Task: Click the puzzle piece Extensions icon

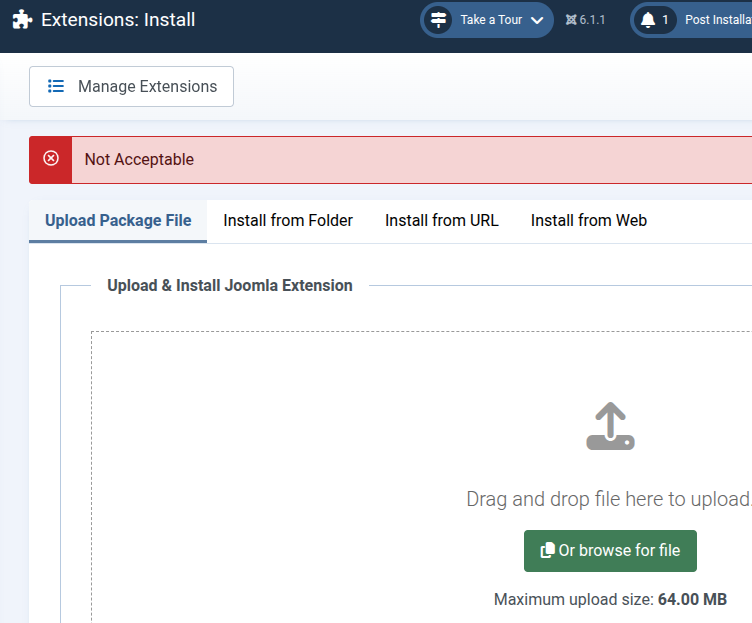Action: [x=22, y=20]
